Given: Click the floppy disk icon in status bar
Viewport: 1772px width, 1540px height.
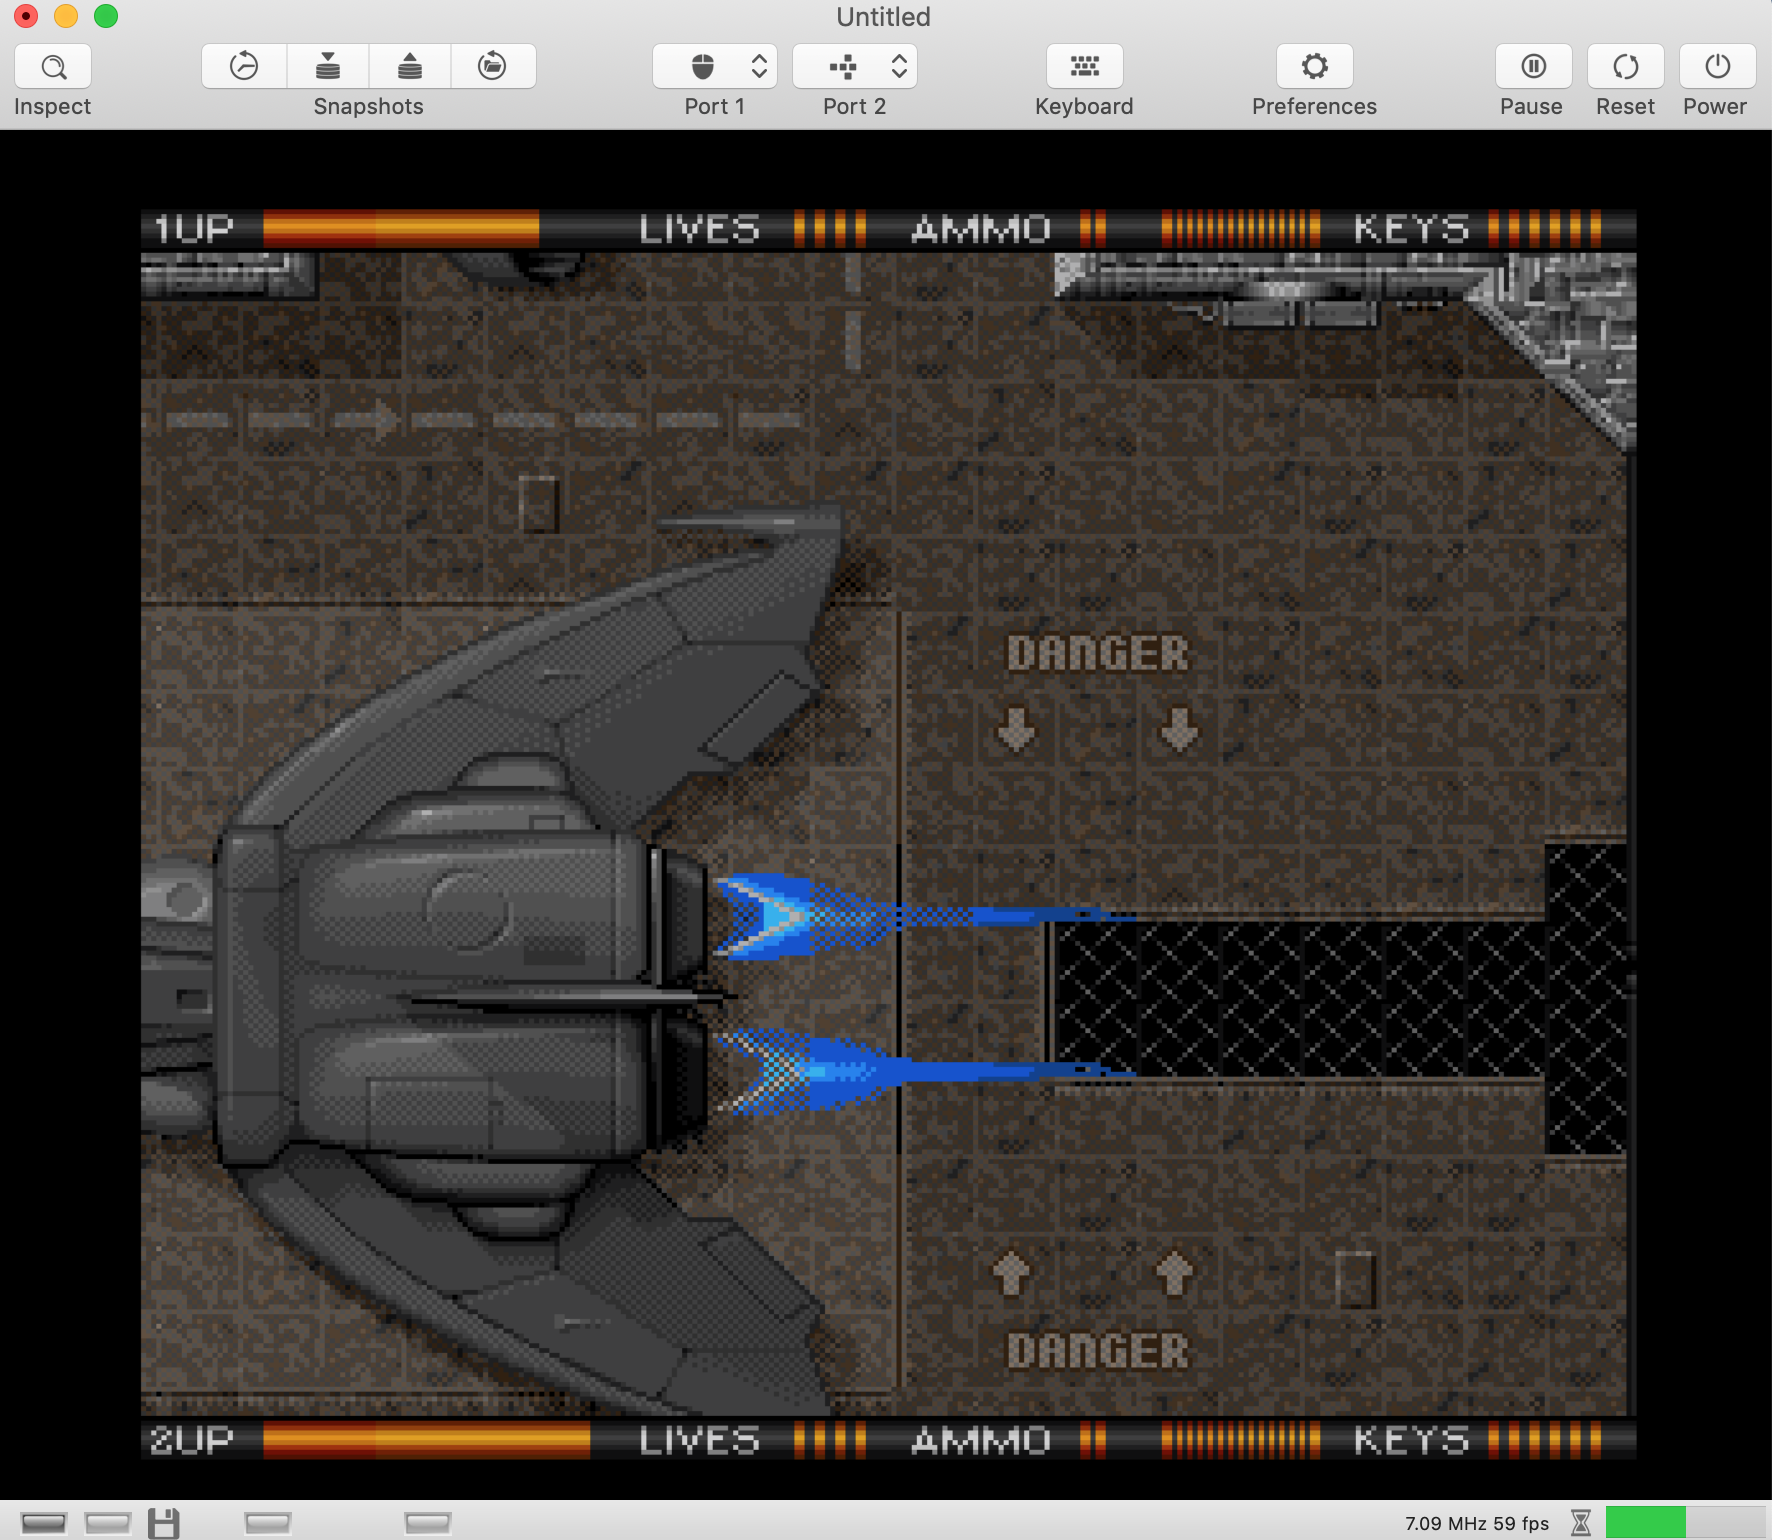Looking at the screenshot, I should tap(164, 1523).
